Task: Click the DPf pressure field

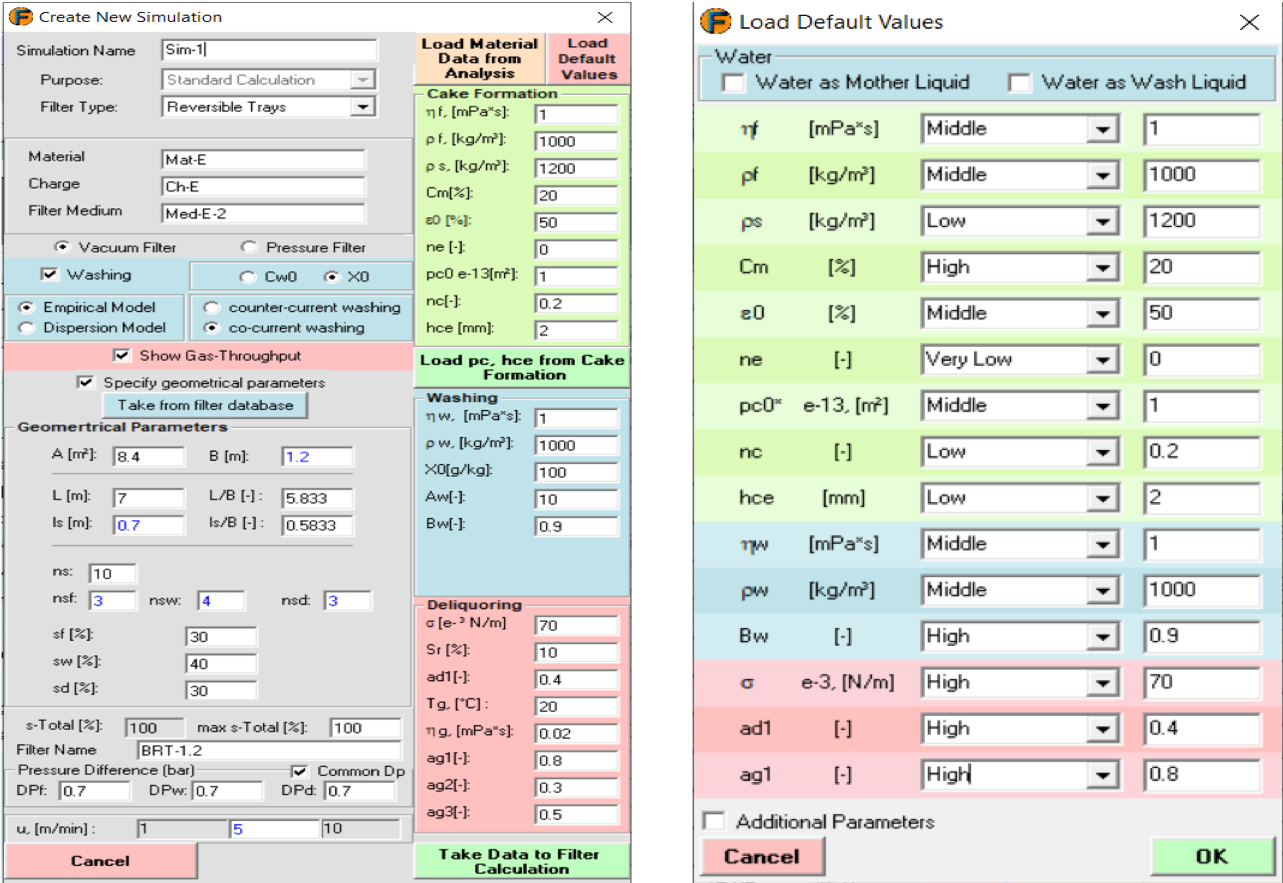Action: pos(94,792)
